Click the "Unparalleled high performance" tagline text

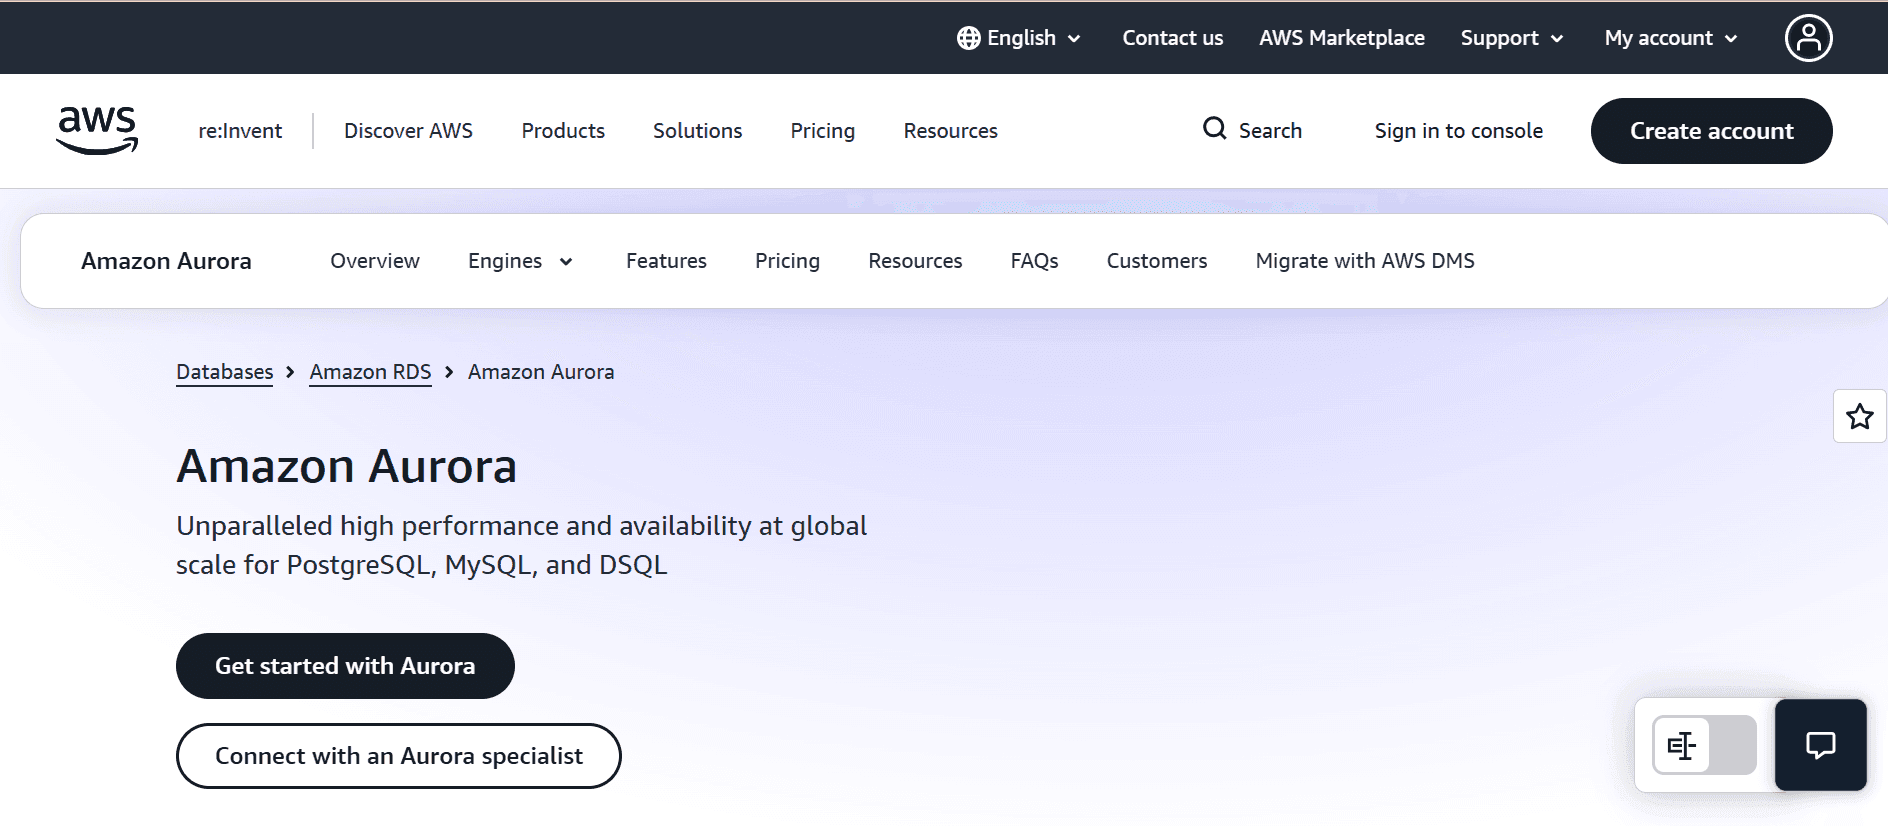(521, 545)
